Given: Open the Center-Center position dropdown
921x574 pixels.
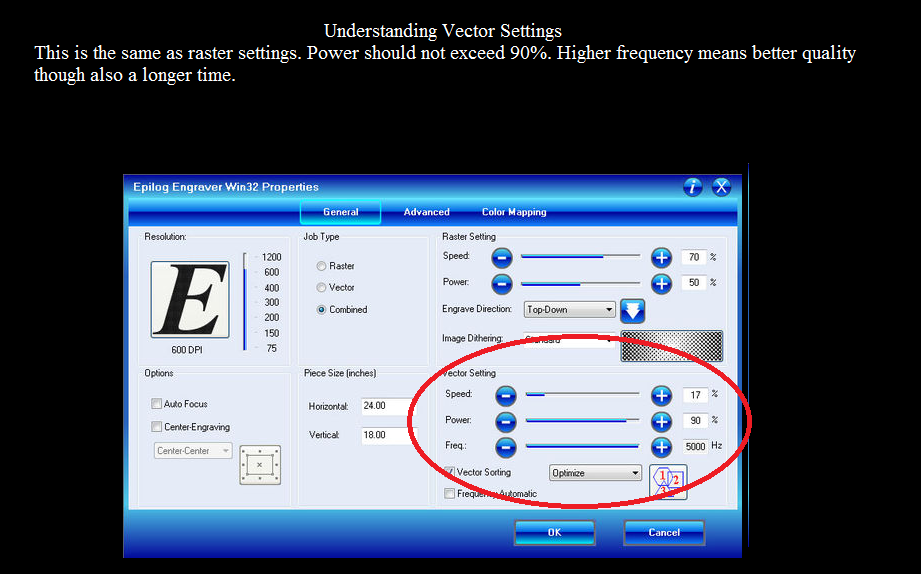Looking at the screenshot, I should pyautogui.click(x=193, y=451).
